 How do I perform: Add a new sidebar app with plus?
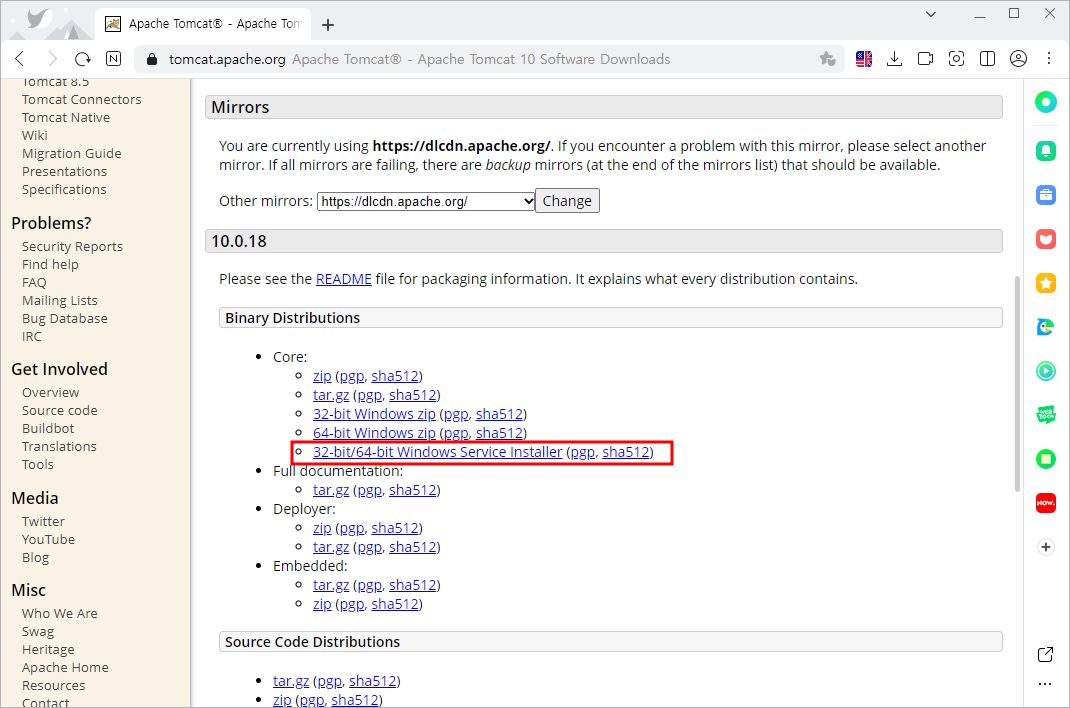(1045, 547)
